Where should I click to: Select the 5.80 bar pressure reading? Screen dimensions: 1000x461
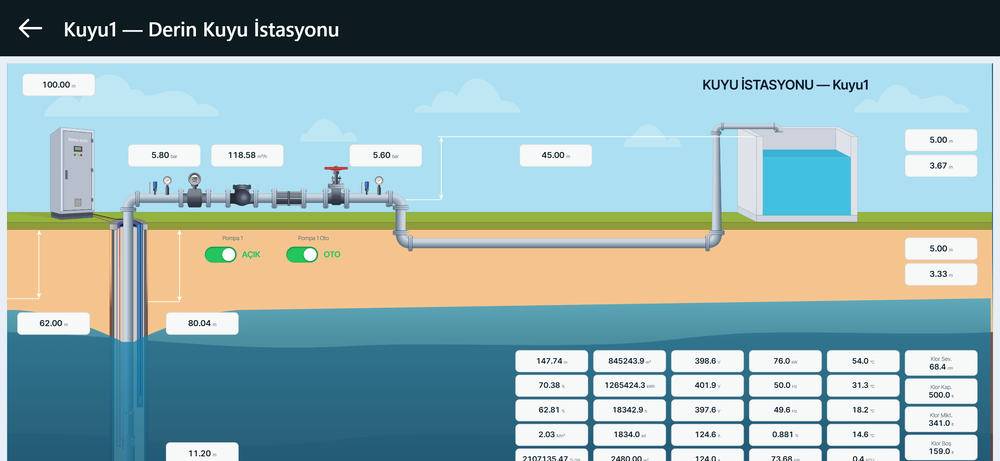(165, 156)
